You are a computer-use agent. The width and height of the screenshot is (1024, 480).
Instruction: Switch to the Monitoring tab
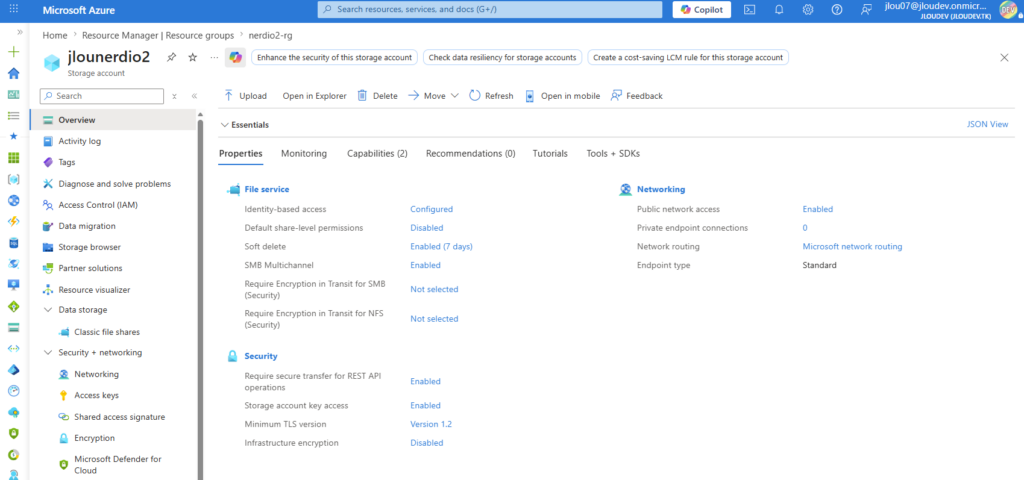[304, 153]
